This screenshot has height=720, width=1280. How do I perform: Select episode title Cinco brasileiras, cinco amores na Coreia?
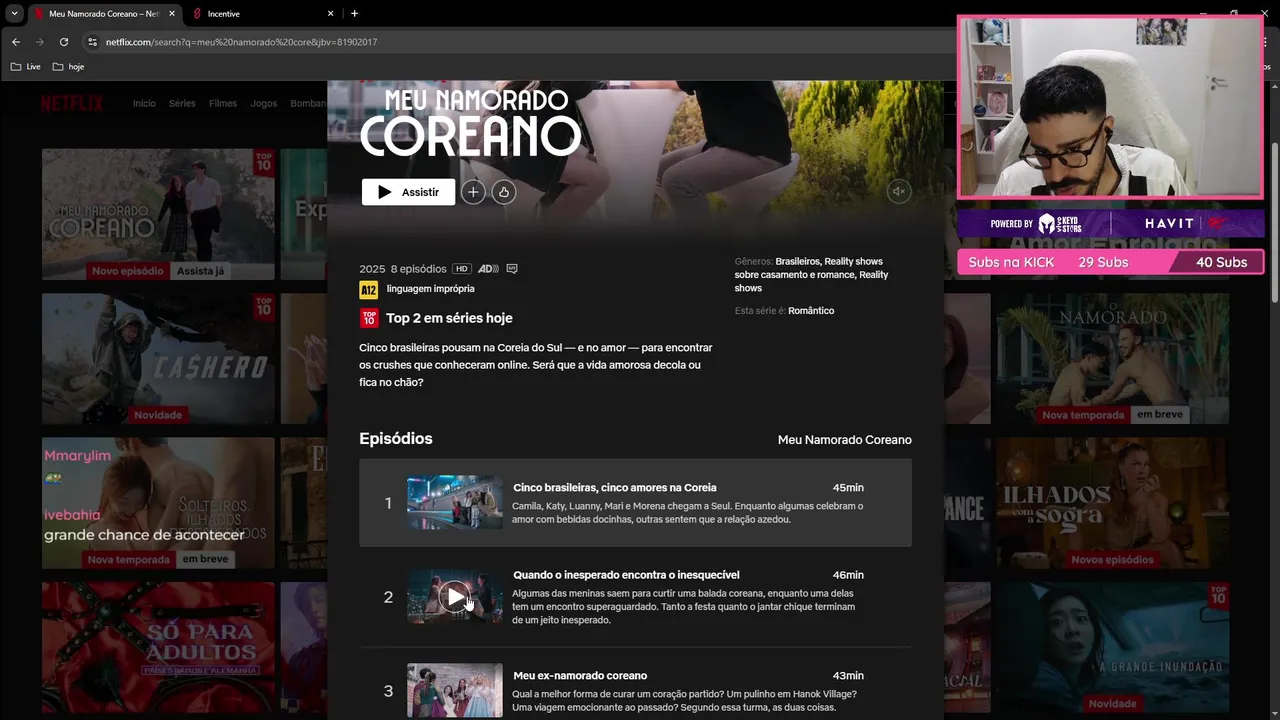tap(615, 488)
